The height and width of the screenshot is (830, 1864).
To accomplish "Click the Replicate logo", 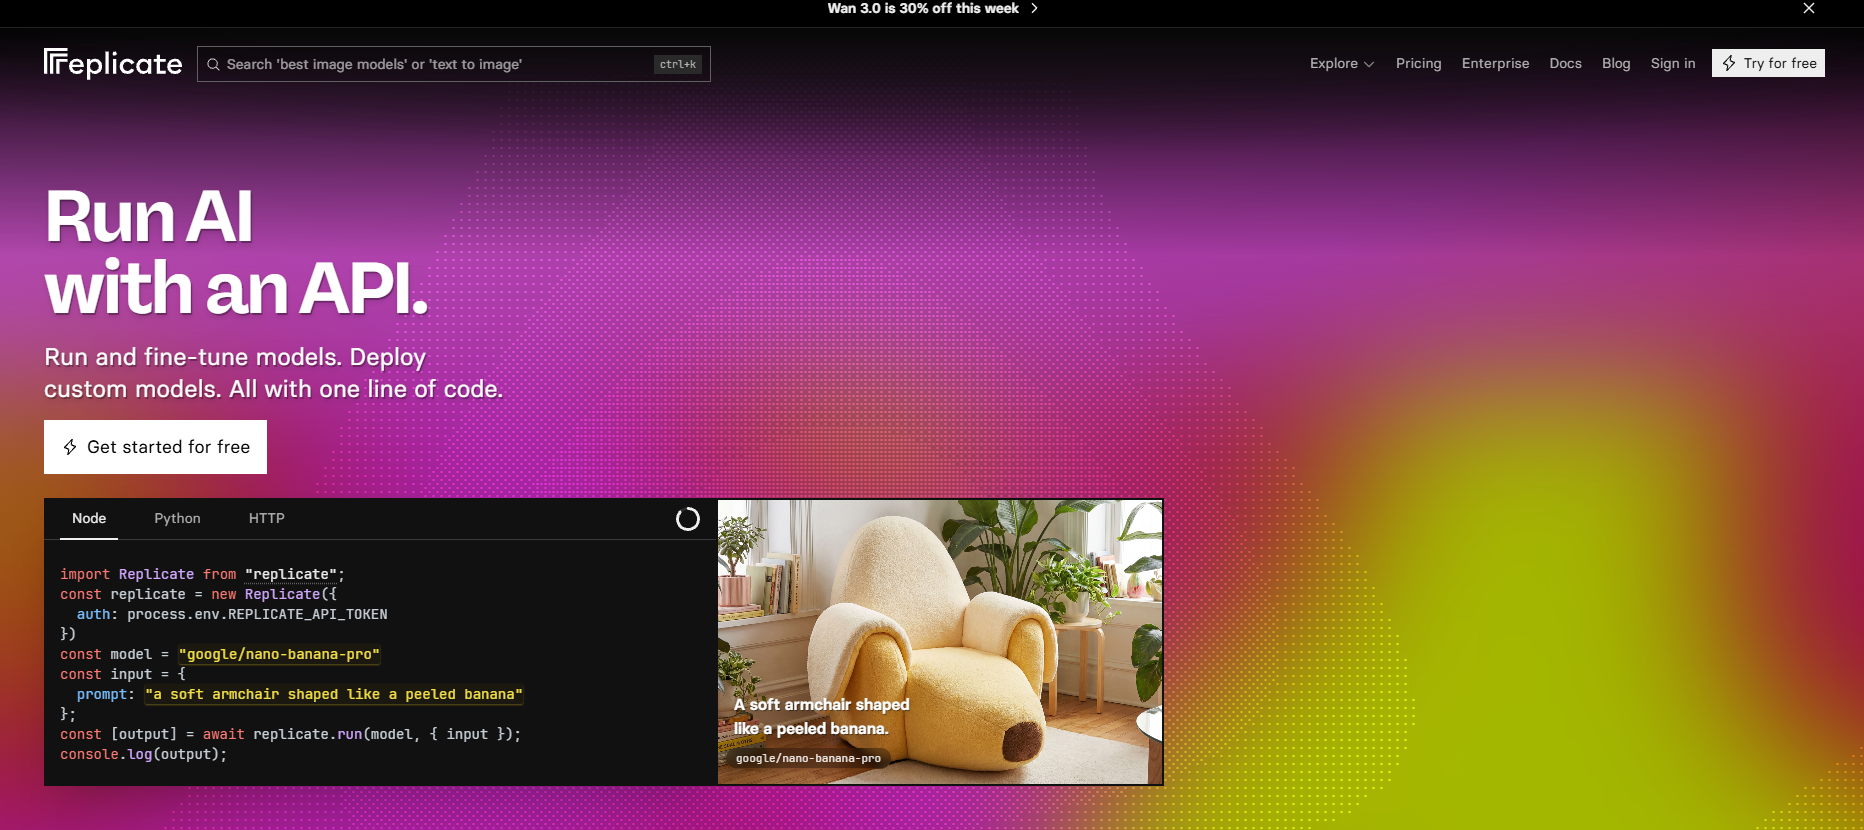I will [x=113, y=63].
